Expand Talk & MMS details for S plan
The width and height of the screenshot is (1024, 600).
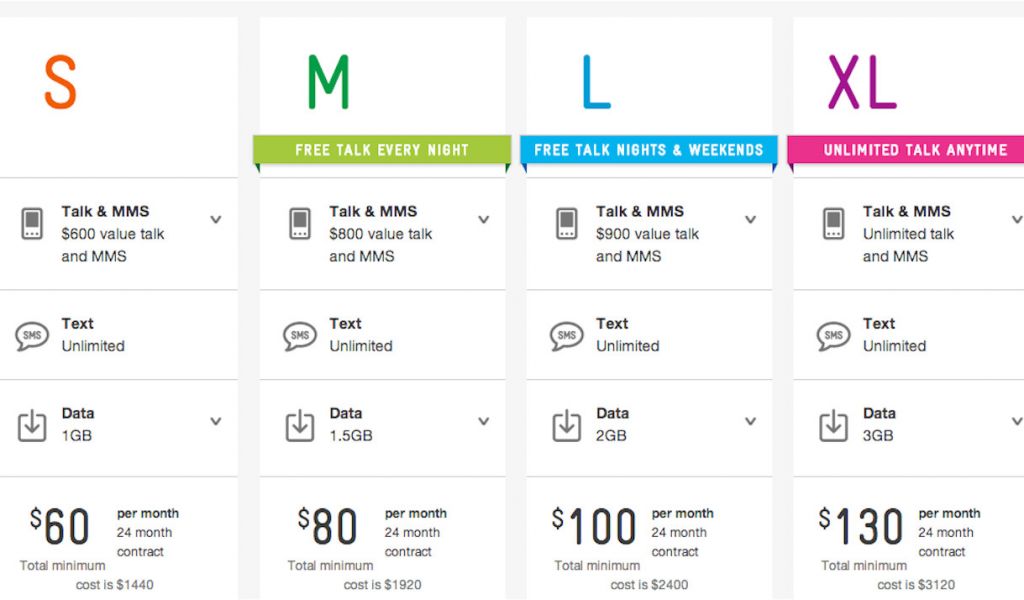[216, 219]
